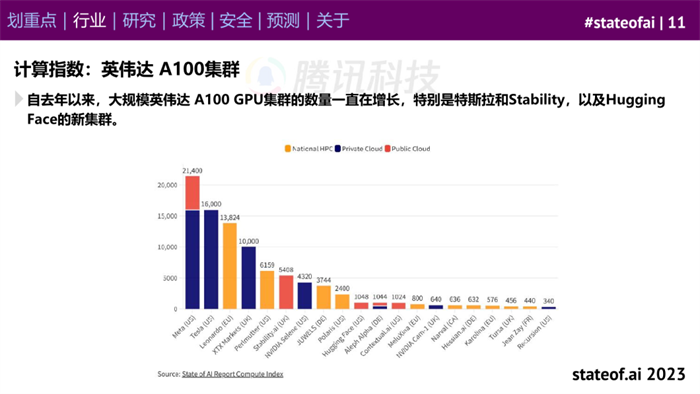Go to the 预测 section
The width and height of the screenshot is (700, 394).
click(x=283, y=21)
